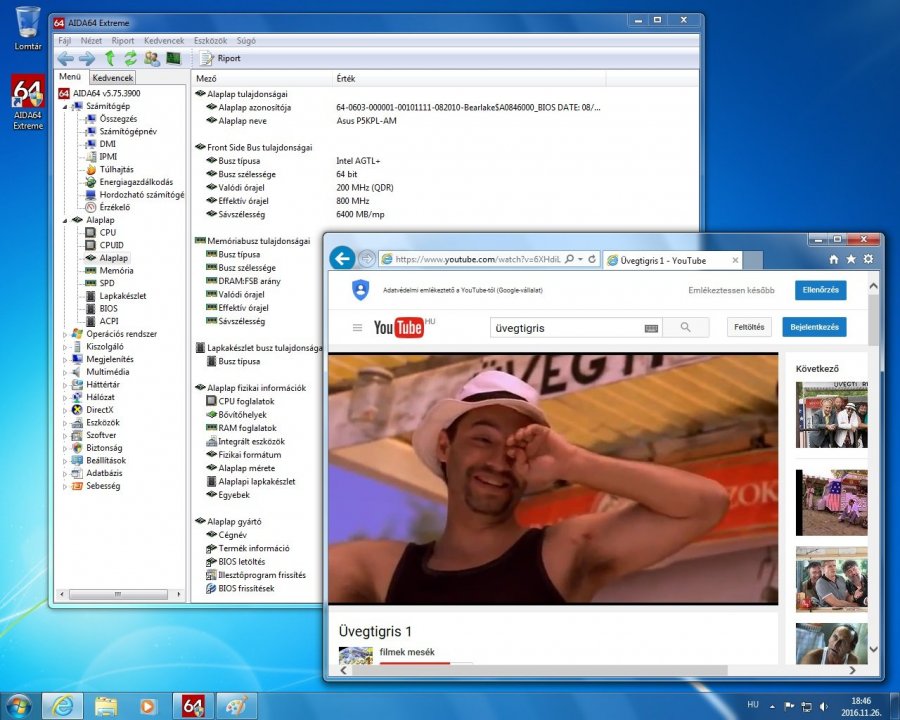Click the YouTube URL address bar
Screen dimensions: 900x720
(476, 260)
